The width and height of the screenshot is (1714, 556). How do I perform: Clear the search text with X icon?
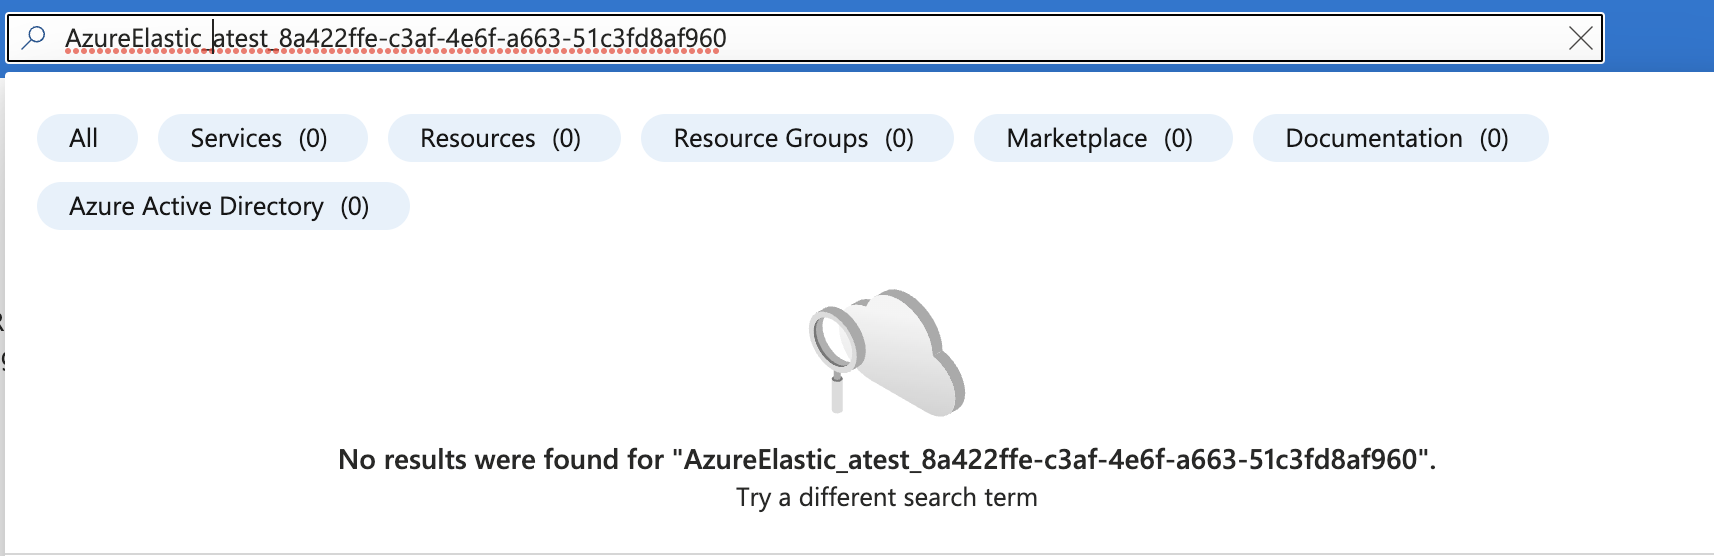click(1580, 38)
